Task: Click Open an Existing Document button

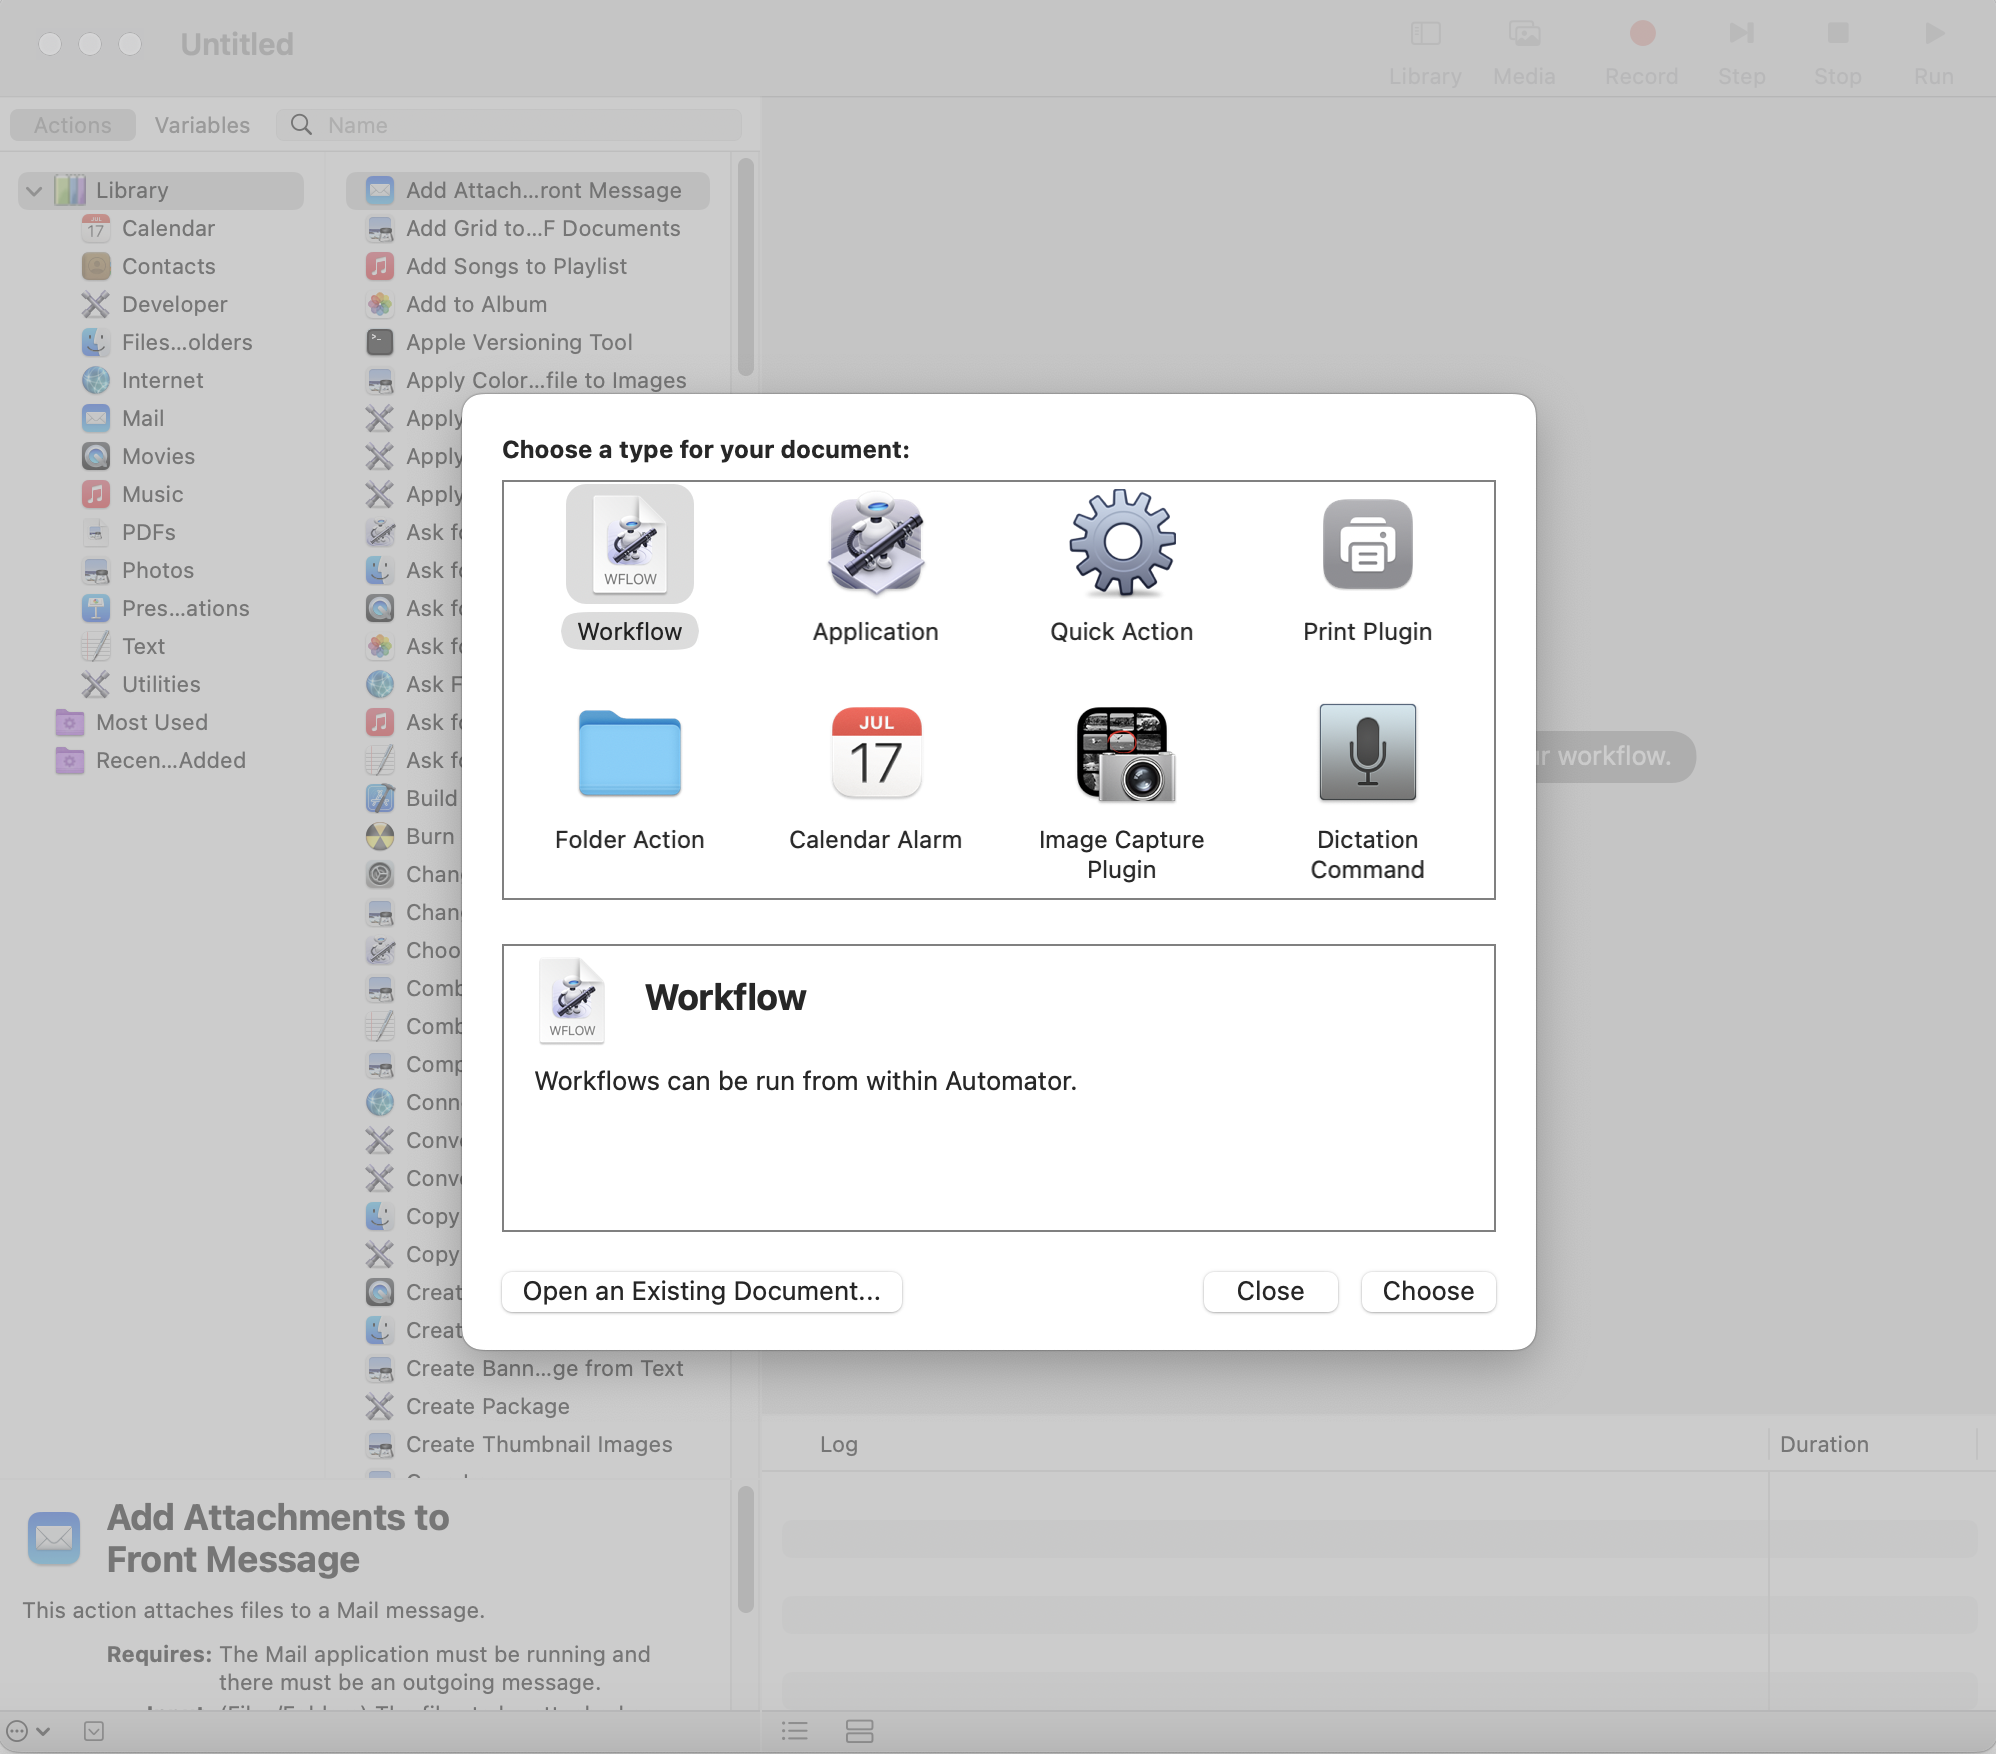Action: (x=702, y=1291)
